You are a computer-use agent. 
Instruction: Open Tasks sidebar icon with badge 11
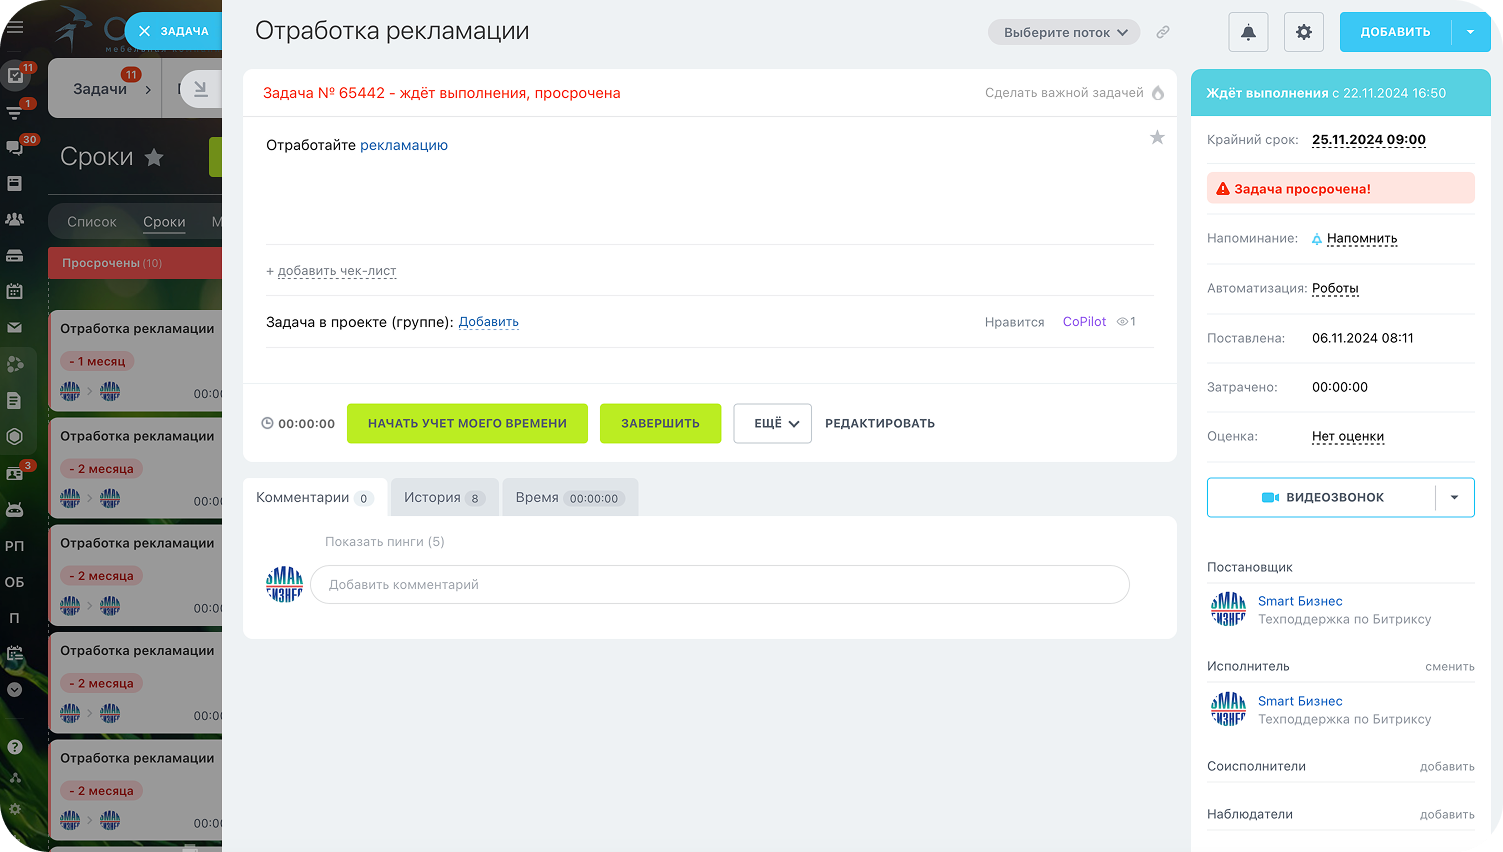(x=15, y=75)
